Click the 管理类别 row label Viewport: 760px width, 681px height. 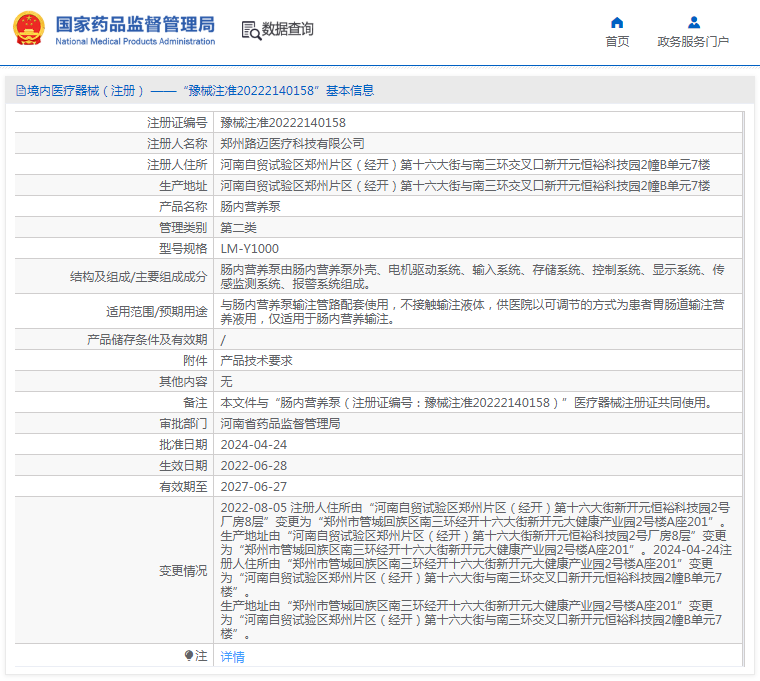183,227
